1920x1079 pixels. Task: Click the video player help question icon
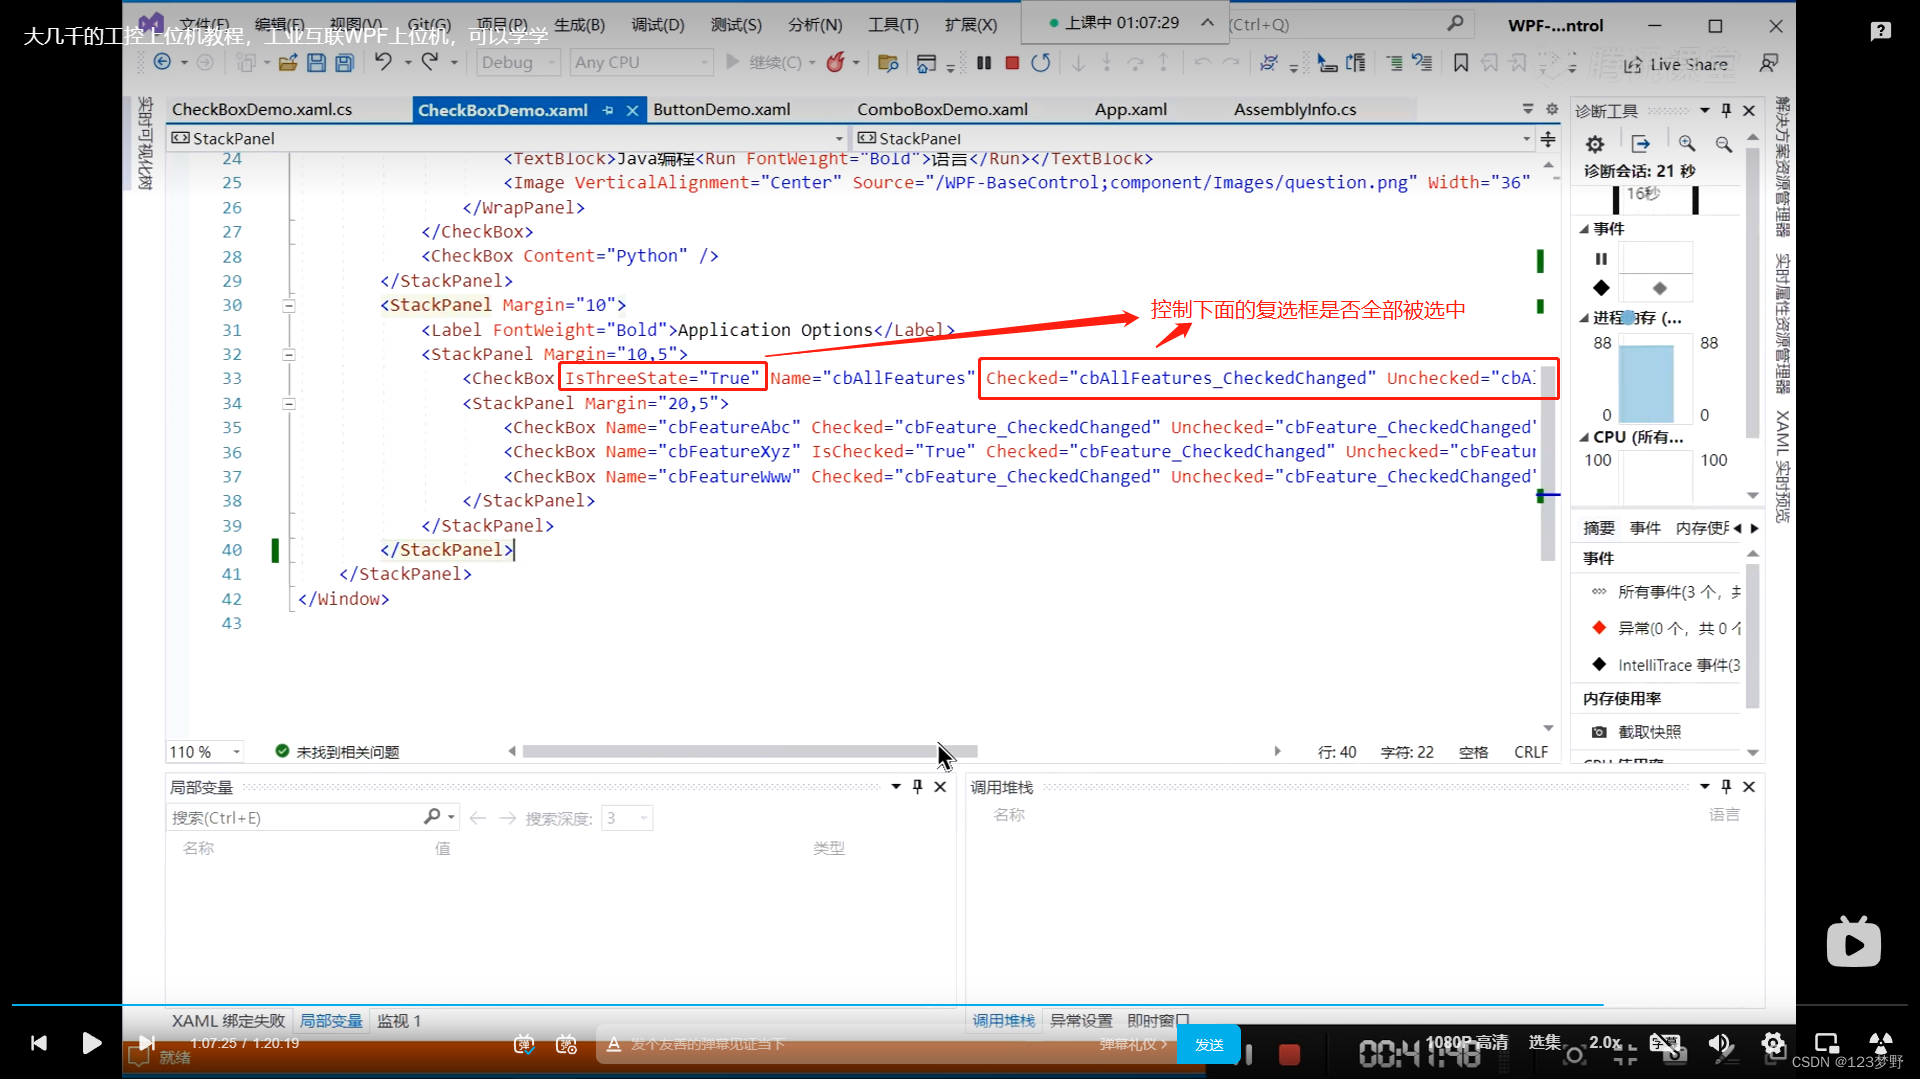point(1880,31)
